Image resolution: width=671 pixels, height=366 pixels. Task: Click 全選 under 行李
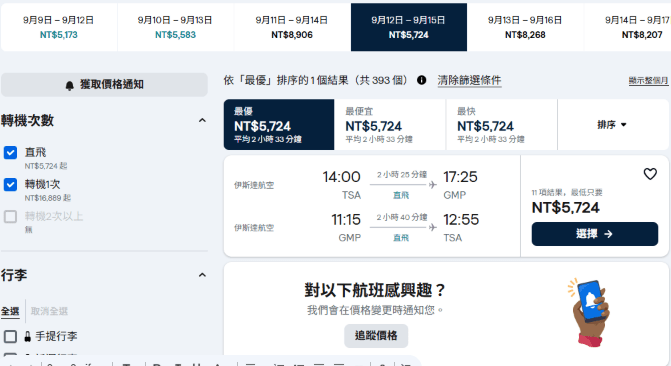pos(10,311)
